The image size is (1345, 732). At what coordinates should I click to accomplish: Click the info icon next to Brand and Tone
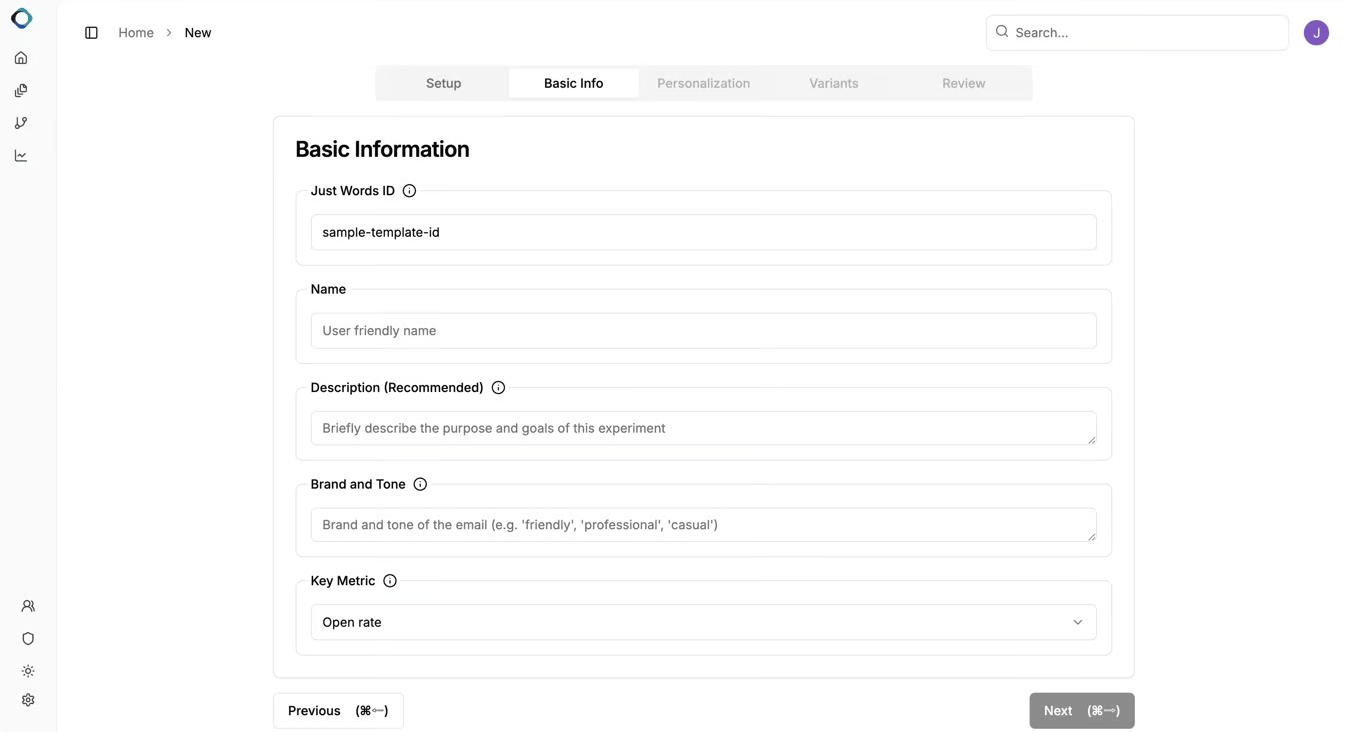[x=420, y=484]
